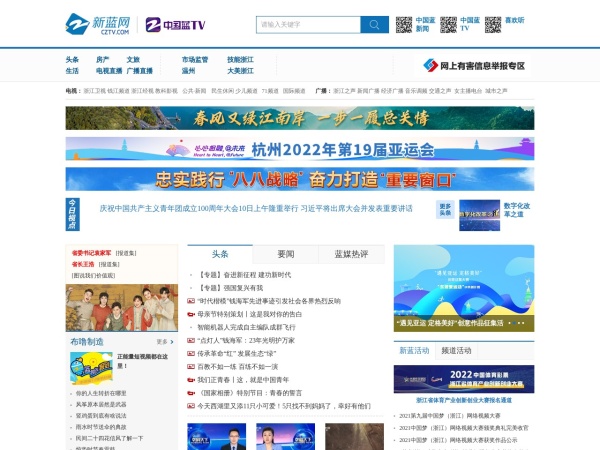Open the 市场监管 navigation link
The image size is (600, 450).
point(196,59)
